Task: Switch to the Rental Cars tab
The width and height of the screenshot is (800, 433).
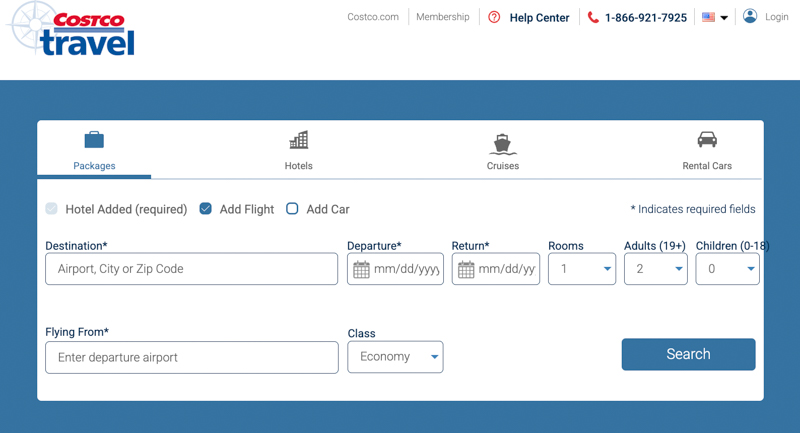Action: tap(707, 150)
